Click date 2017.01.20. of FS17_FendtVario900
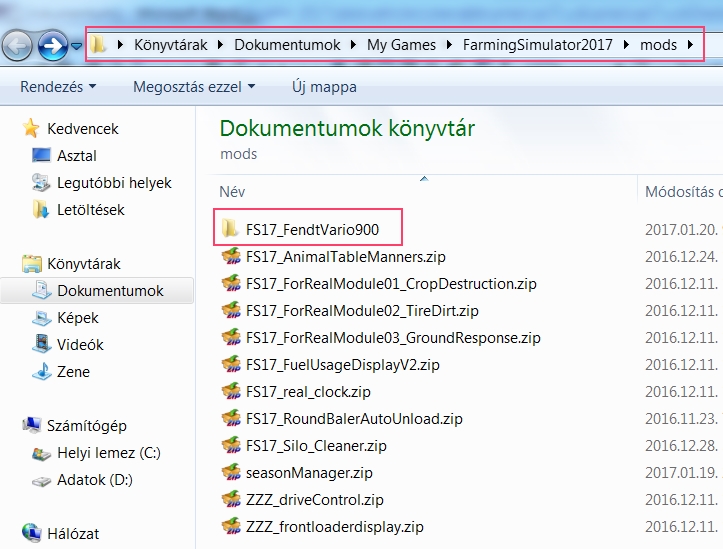 681,230
